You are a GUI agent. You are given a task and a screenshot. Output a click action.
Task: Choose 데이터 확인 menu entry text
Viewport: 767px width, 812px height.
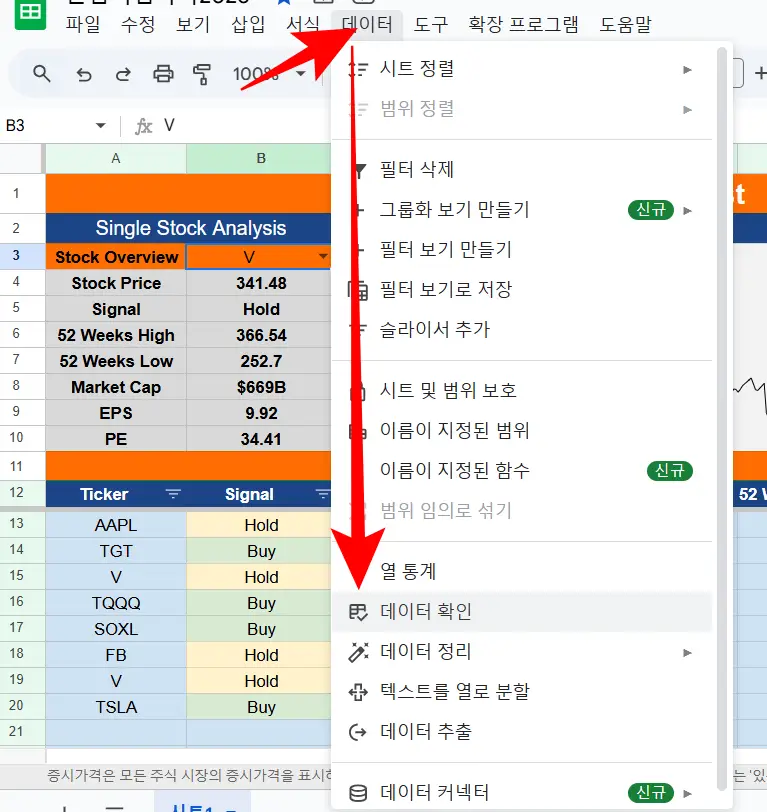coord(426,612)
